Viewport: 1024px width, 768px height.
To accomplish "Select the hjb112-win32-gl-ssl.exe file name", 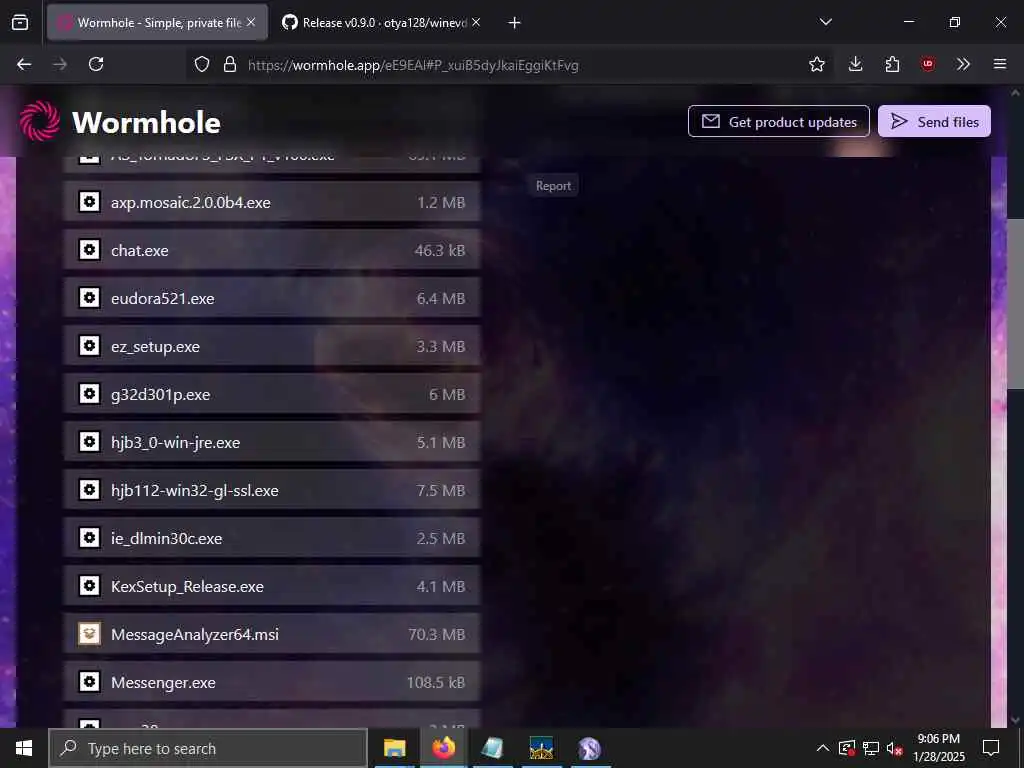I will 195,490.
